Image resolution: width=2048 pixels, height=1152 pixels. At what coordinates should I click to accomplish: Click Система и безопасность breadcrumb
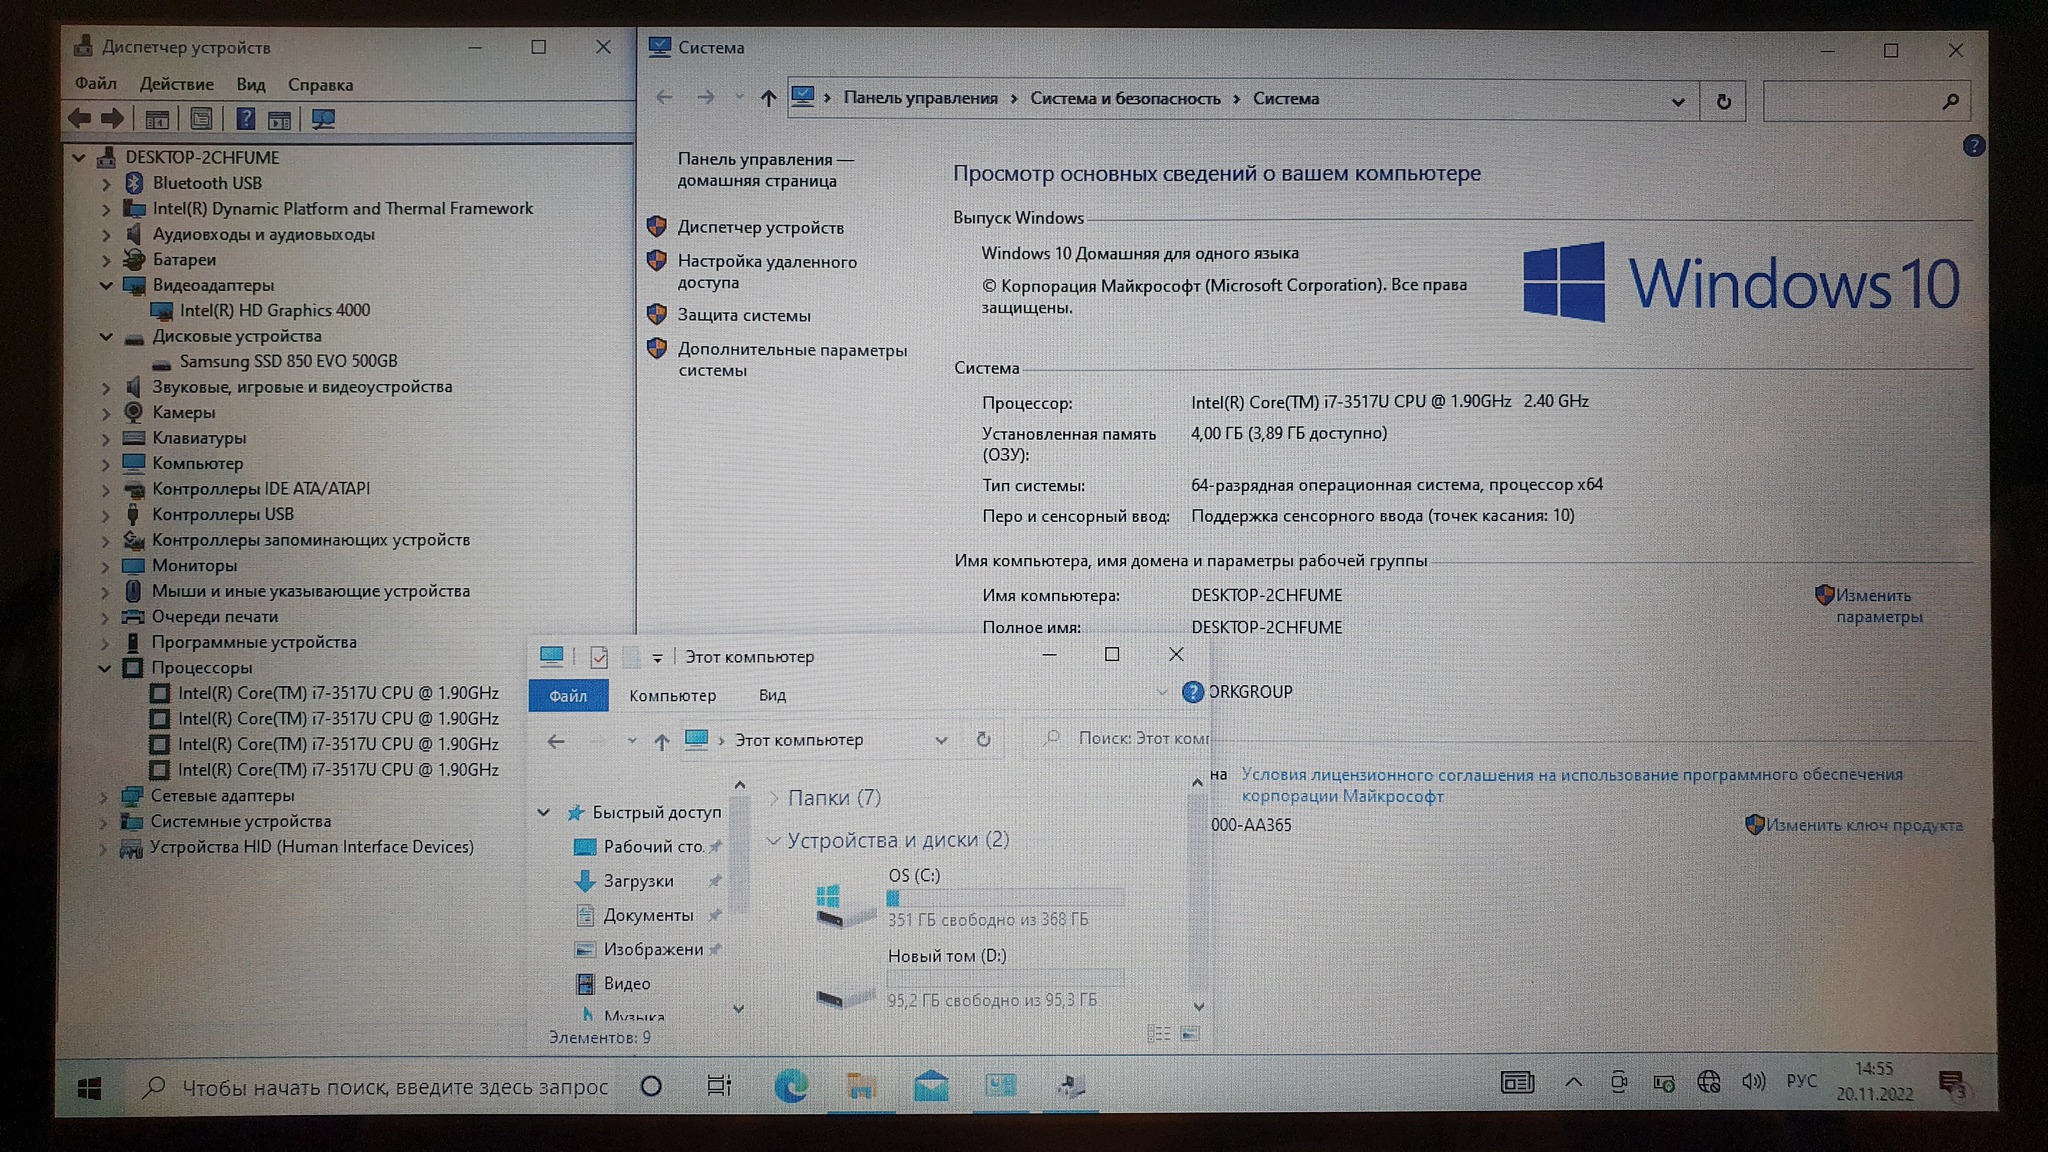1125,98
